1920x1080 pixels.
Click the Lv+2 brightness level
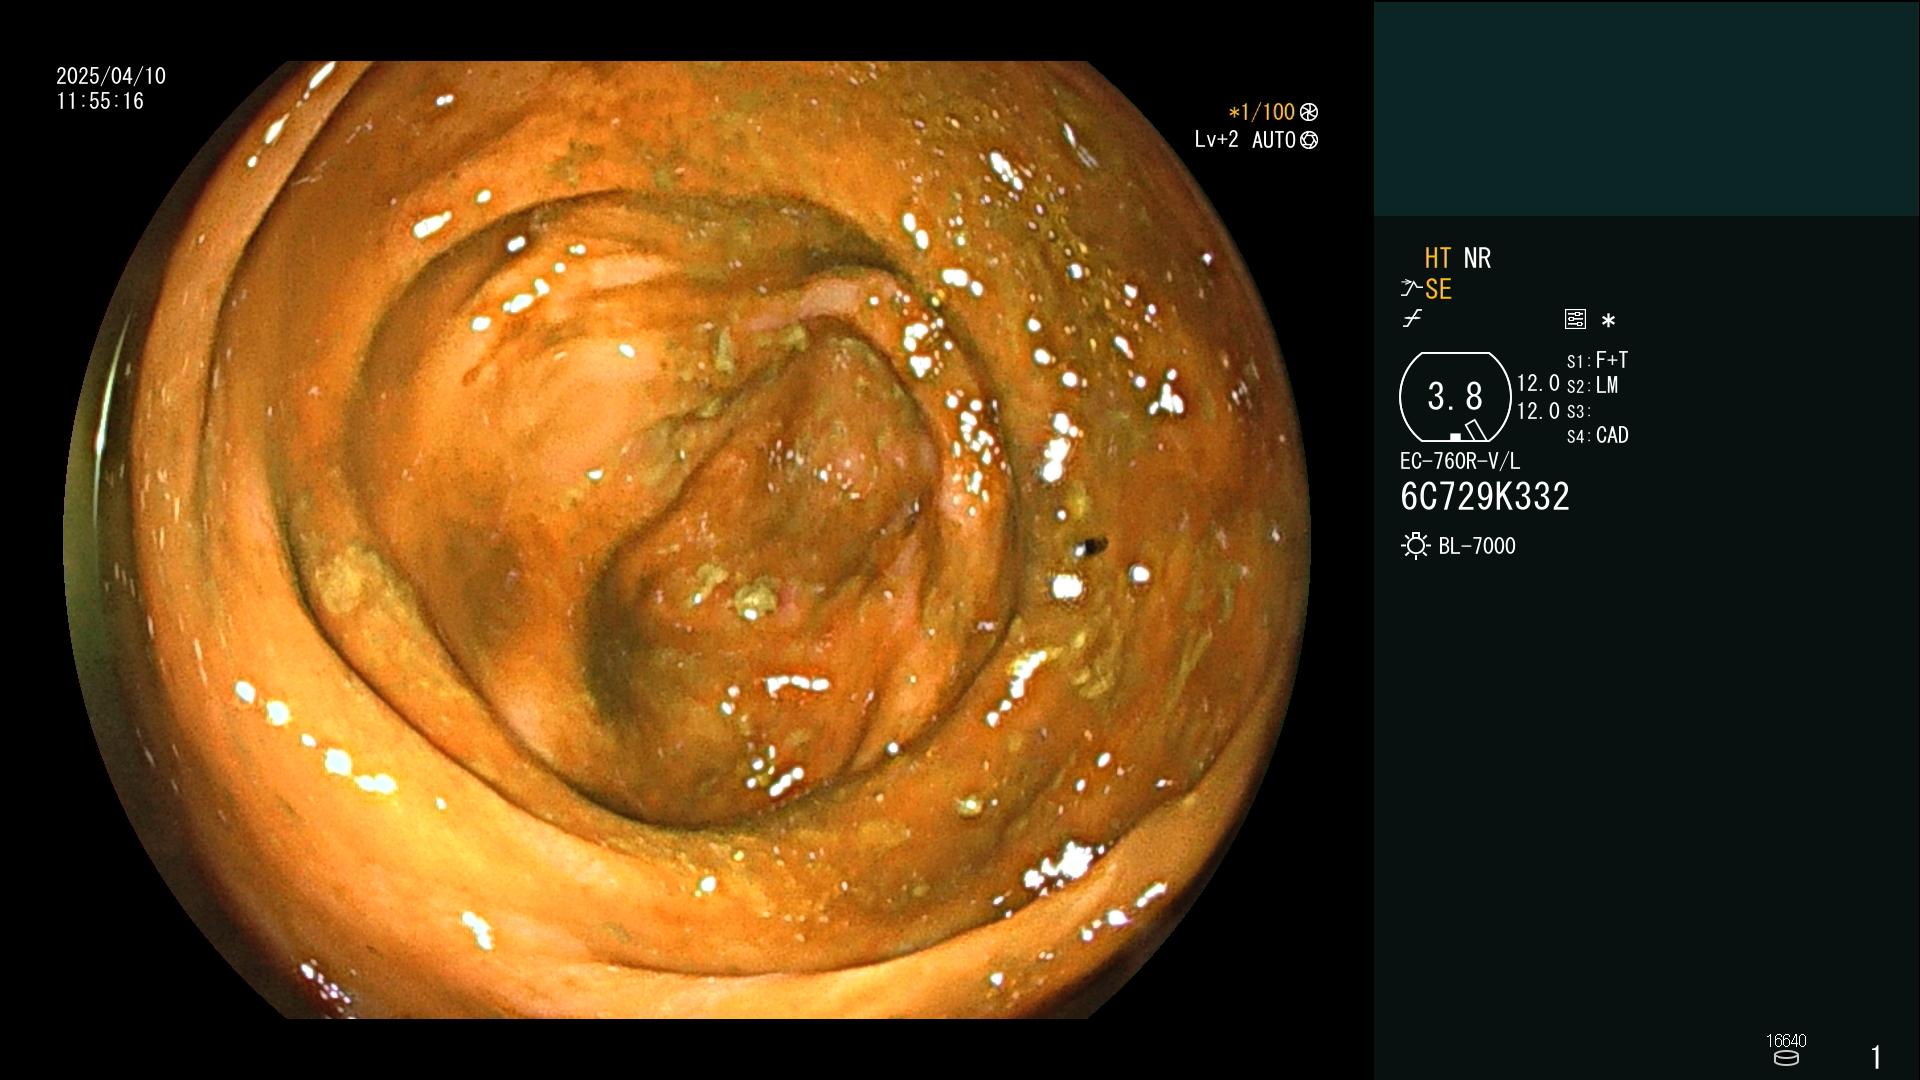pos(1216,140)
